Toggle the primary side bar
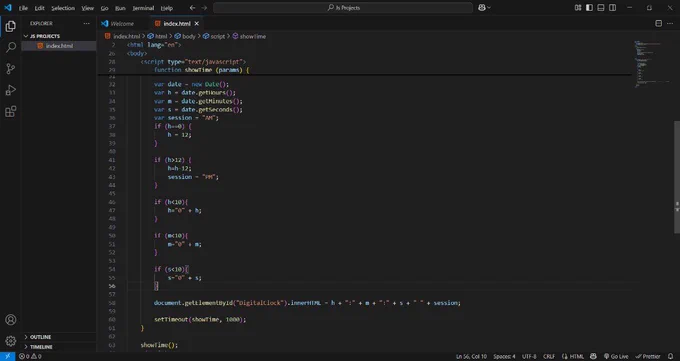The image size is (680, 361). 589,7
